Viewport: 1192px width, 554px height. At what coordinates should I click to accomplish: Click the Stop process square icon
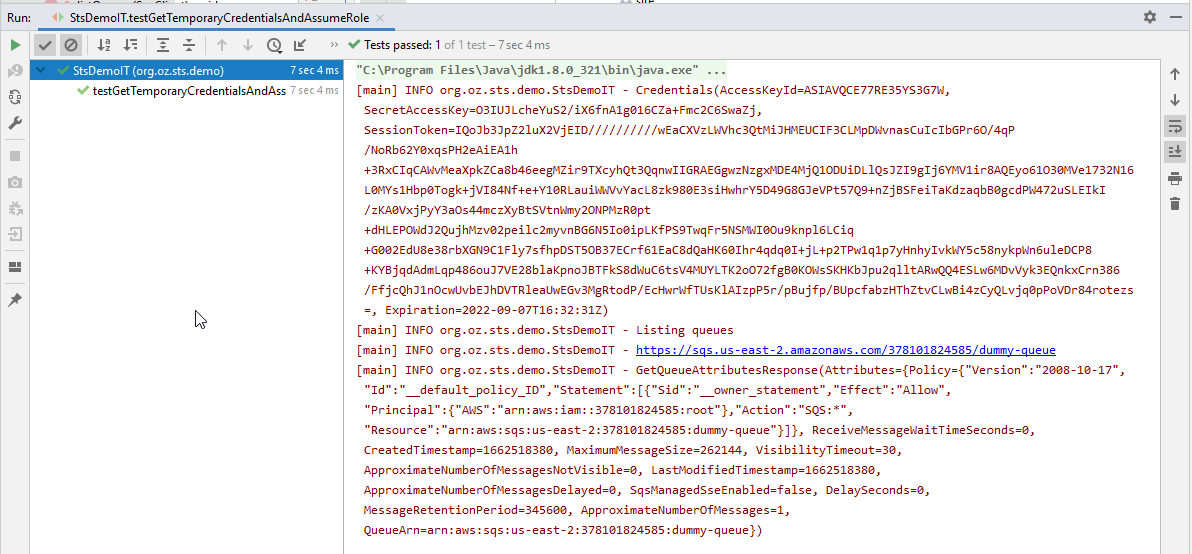(14, 156)
